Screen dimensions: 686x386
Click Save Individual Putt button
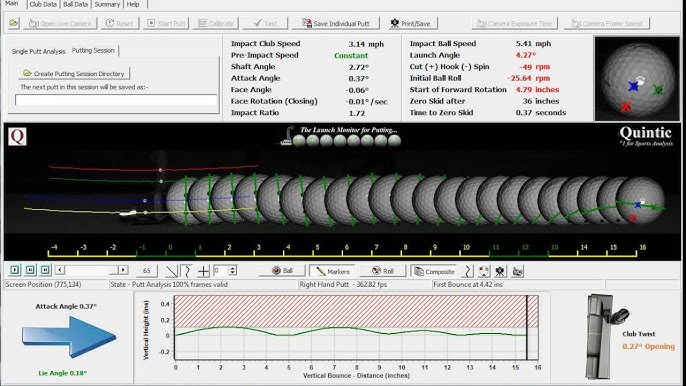[x=336, y=23]
